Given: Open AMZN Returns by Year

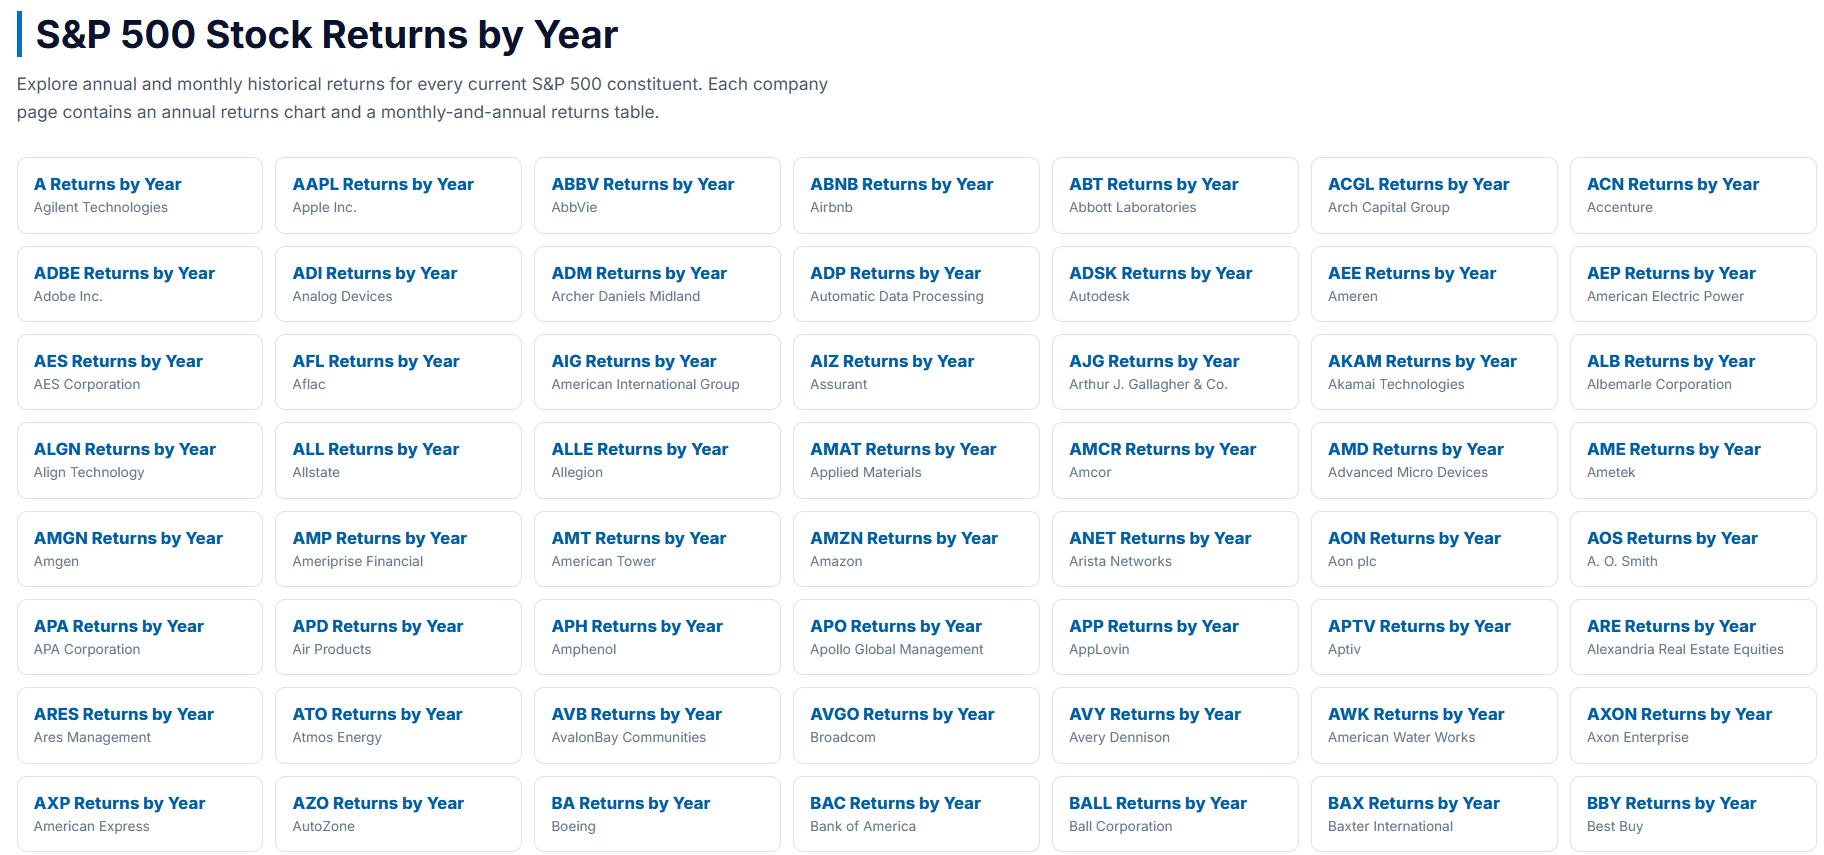Looking at the screenshot, I should point(916,549).
